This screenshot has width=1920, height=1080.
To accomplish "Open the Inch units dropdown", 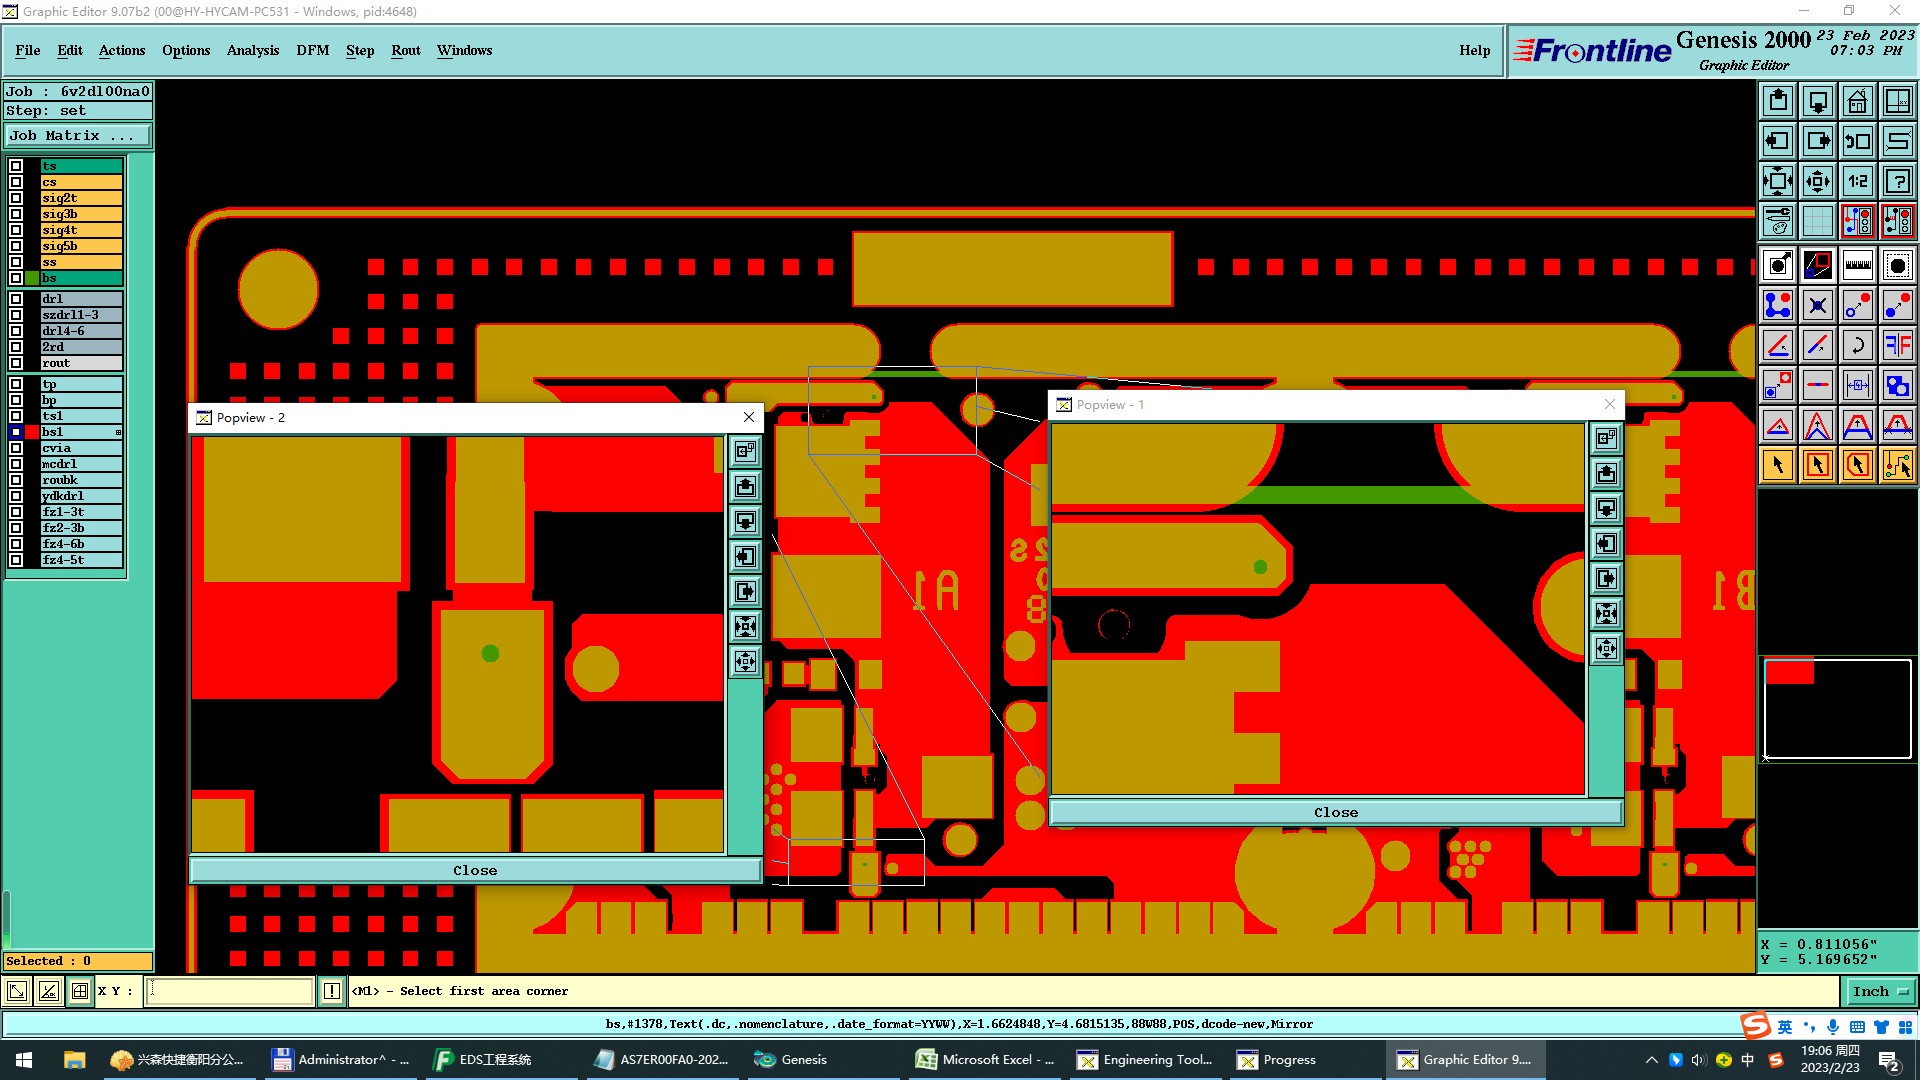I will 1880,991.
